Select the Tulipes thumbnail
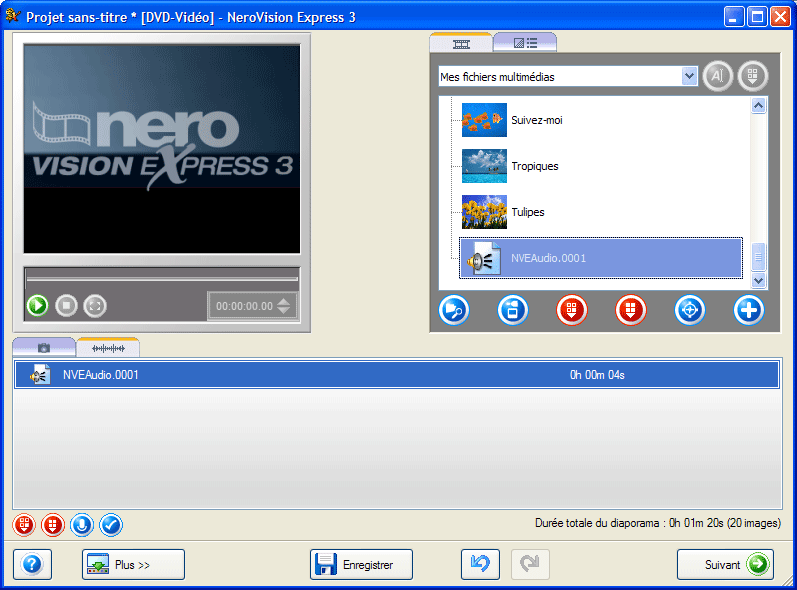The height and width of the screenshot is (590, 797). pos(484,212)
